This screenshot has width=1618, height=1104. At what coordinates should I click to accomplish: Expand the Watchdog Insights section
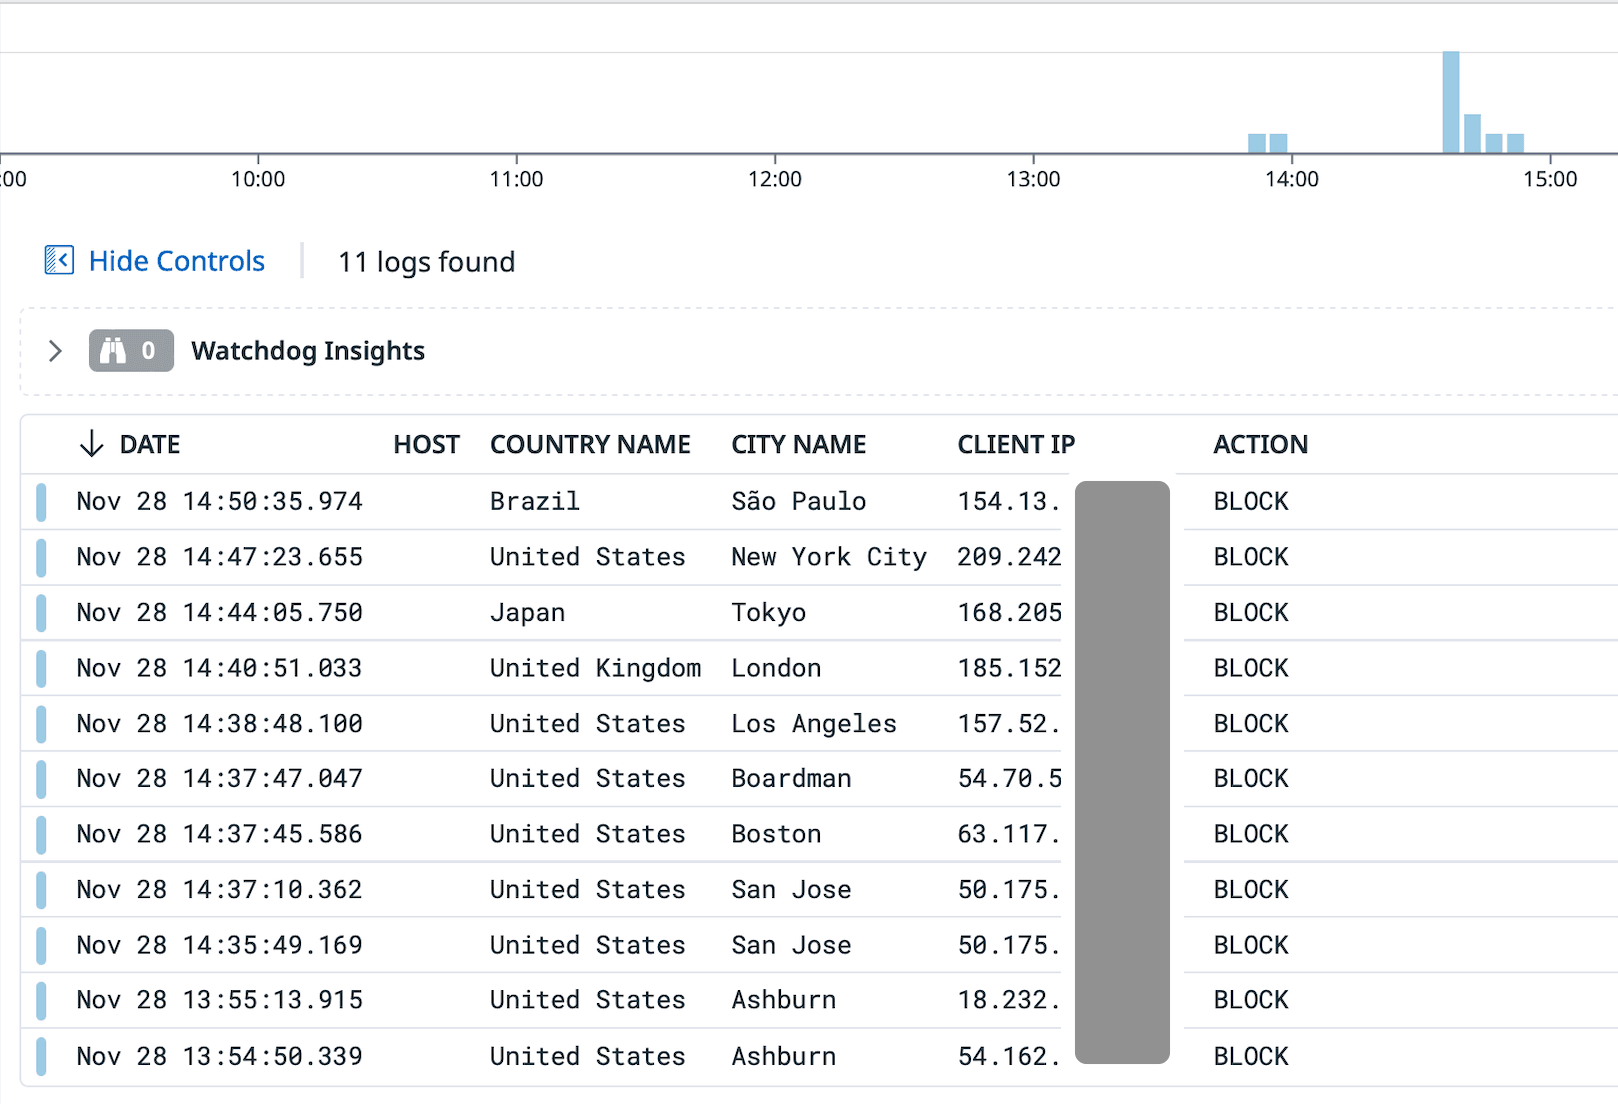click(x=55, y=351)
